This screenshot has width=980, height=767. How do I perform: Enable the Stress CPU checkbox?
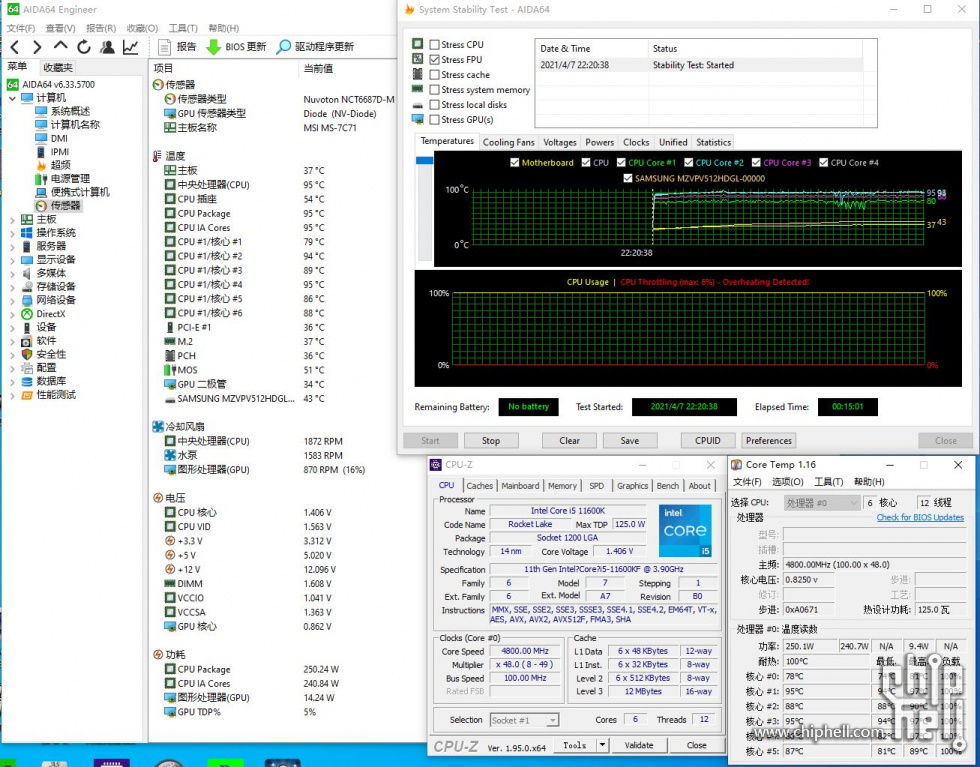click(x=434, y=44)
